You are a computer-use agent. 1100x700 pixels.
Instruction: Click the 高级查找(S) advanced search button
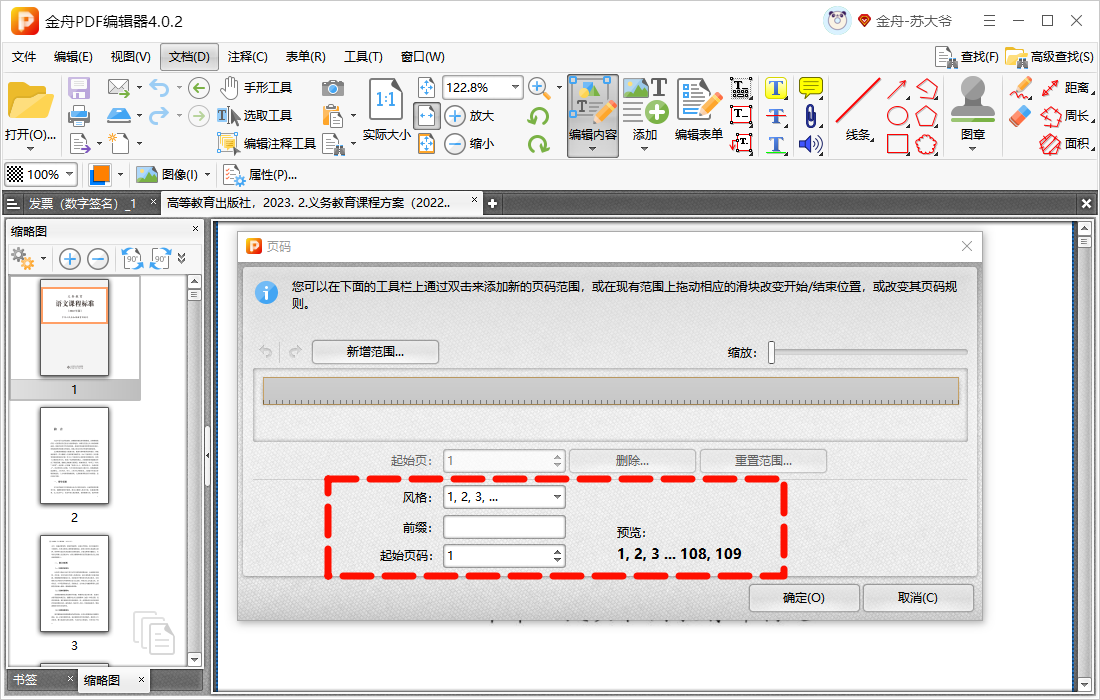tap(1049, 57)
